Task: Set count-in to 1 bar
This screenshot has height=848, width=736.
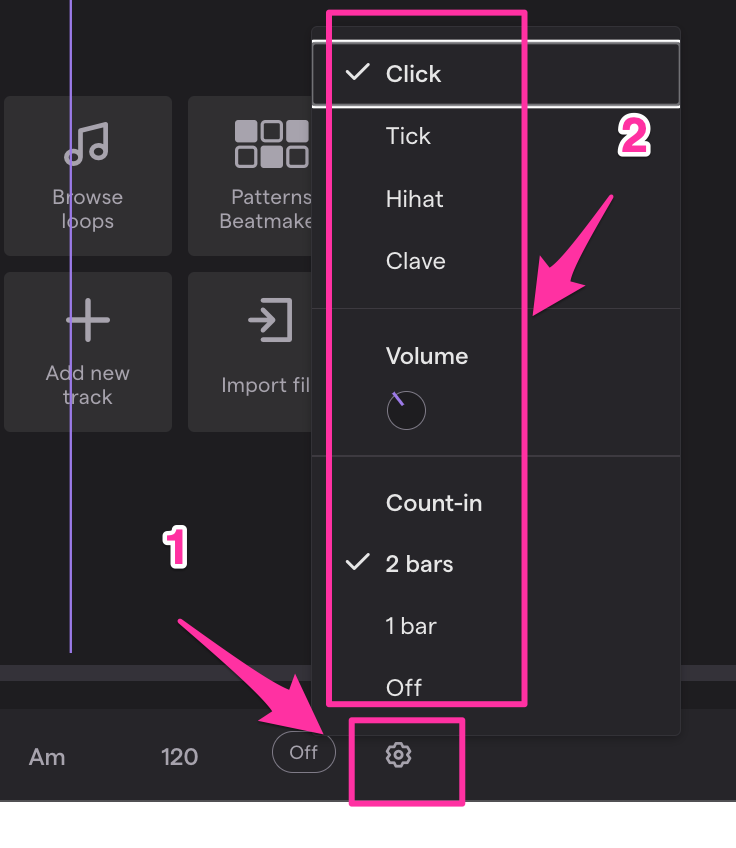Action: pyautogui.click(x=411, y=626)
